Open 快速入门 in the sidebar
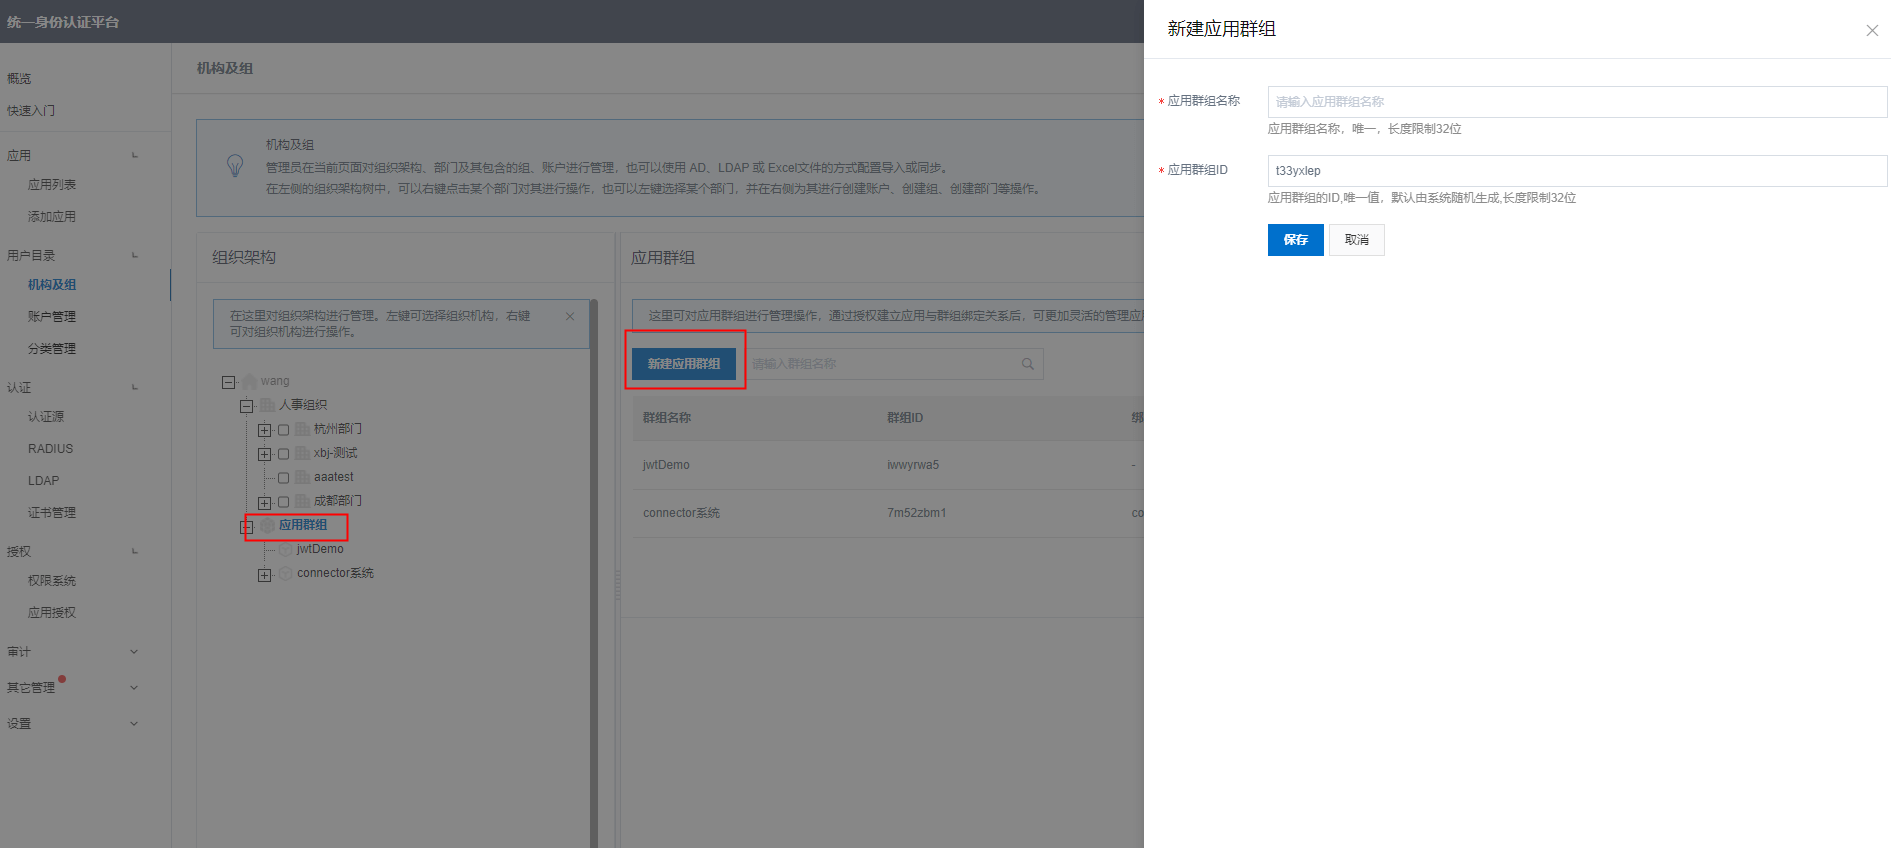The image size is (1891, 848). tap(31, 111)
